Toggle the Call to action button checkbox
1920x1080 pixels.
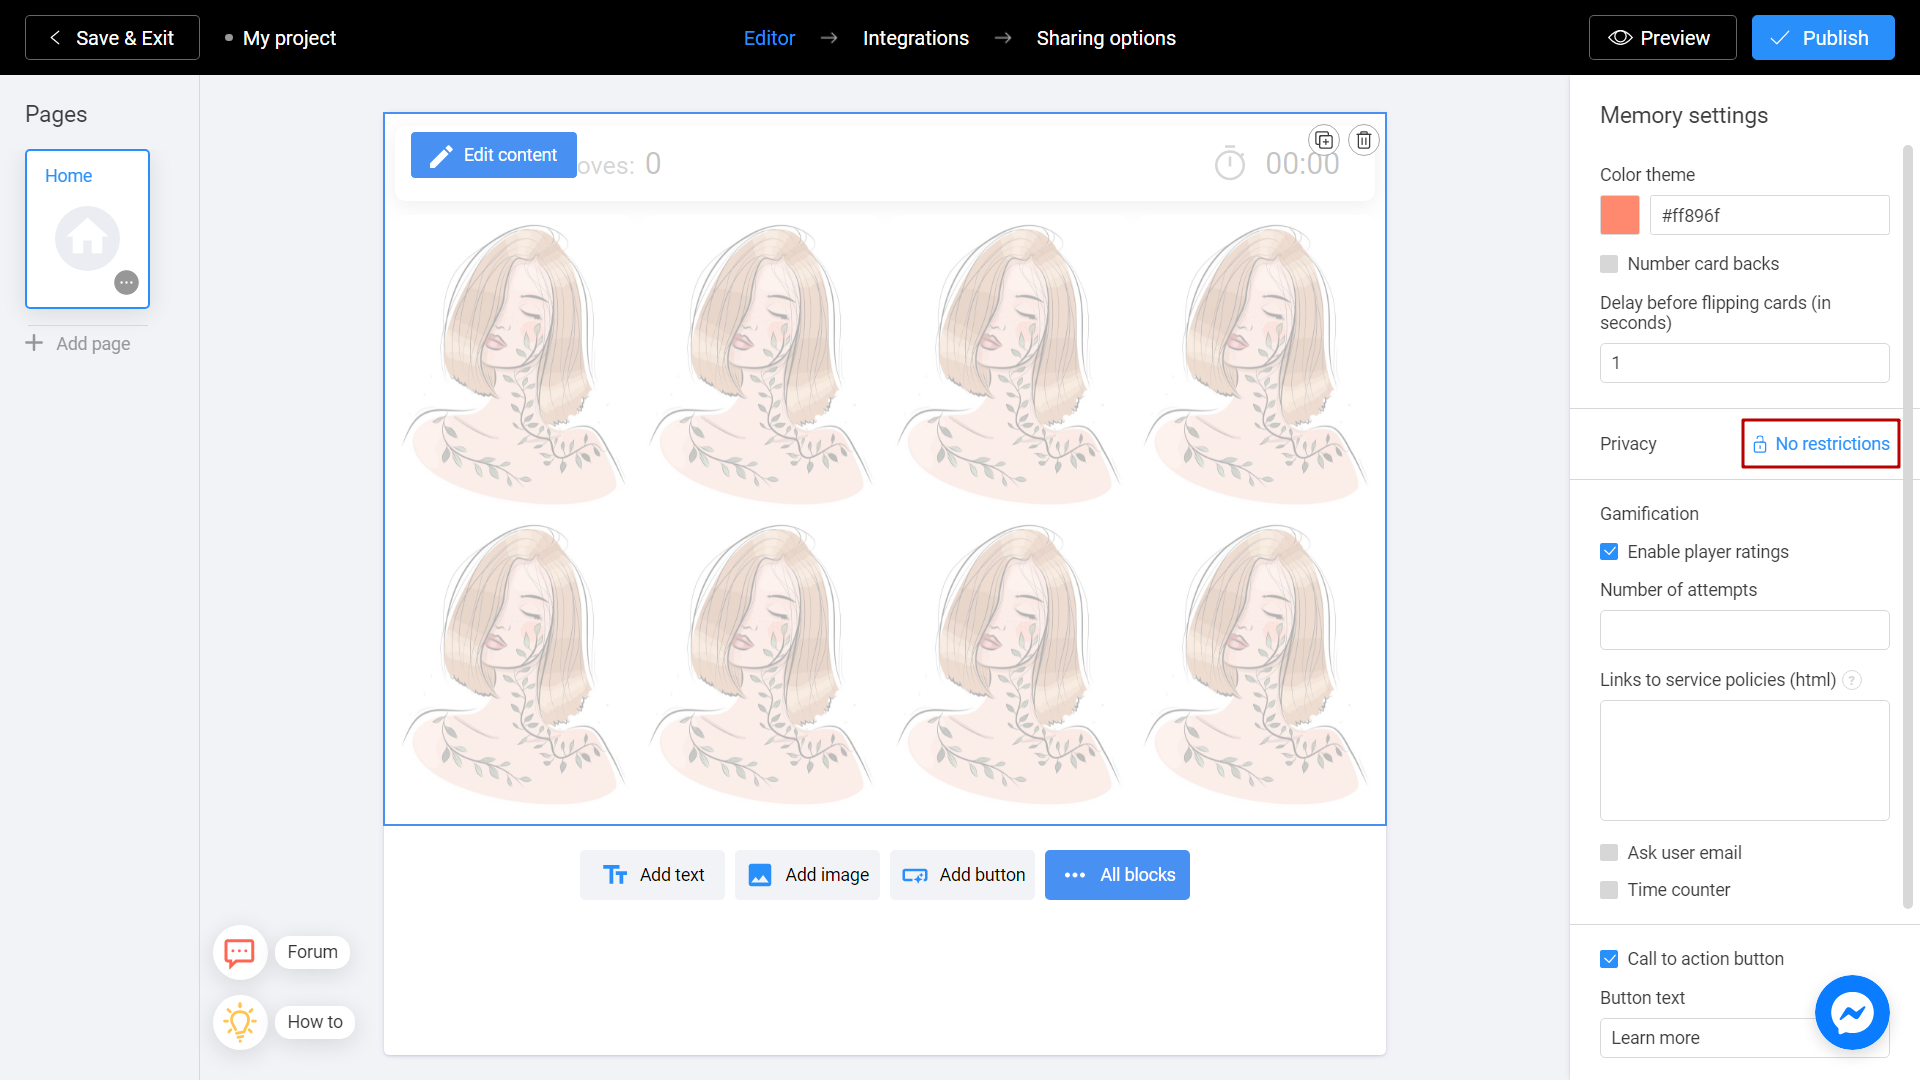1609,959
